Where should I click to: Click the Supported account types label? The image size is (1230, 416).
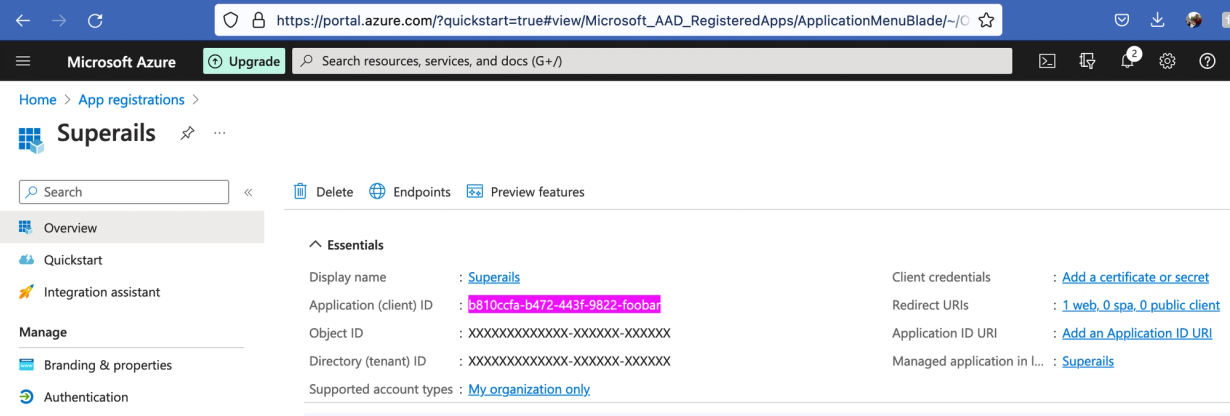(x=381, y=389)
